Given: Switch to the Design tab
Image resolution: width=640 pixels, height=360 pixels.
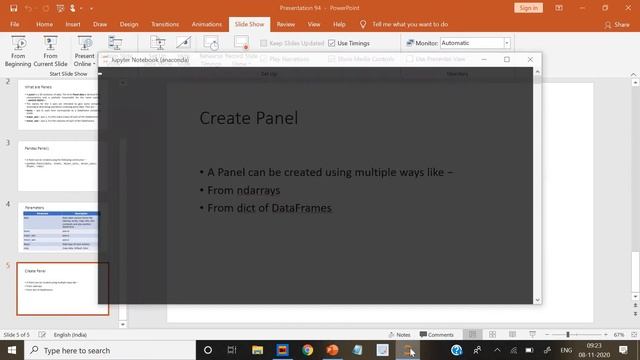Looking at the screenshot, I should [x=129, y=24].
